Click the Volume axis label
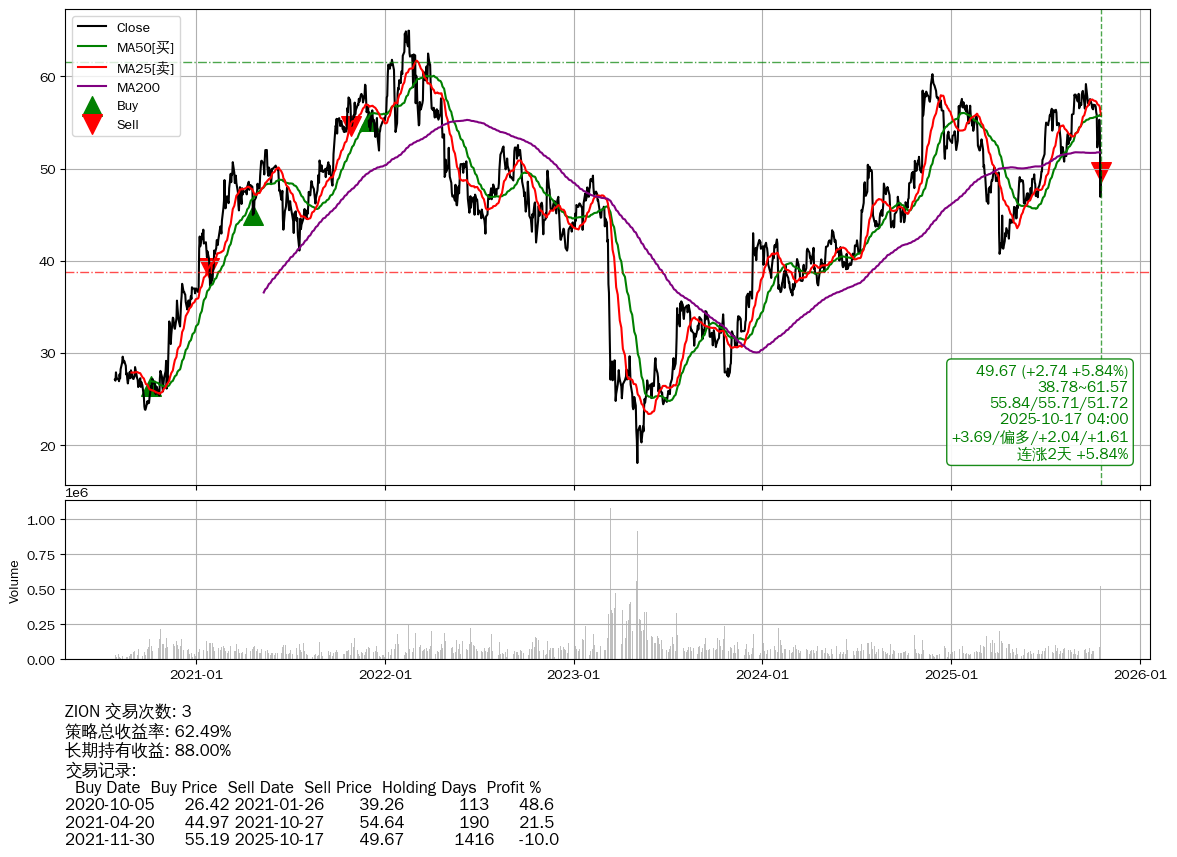 pos(14,581)
